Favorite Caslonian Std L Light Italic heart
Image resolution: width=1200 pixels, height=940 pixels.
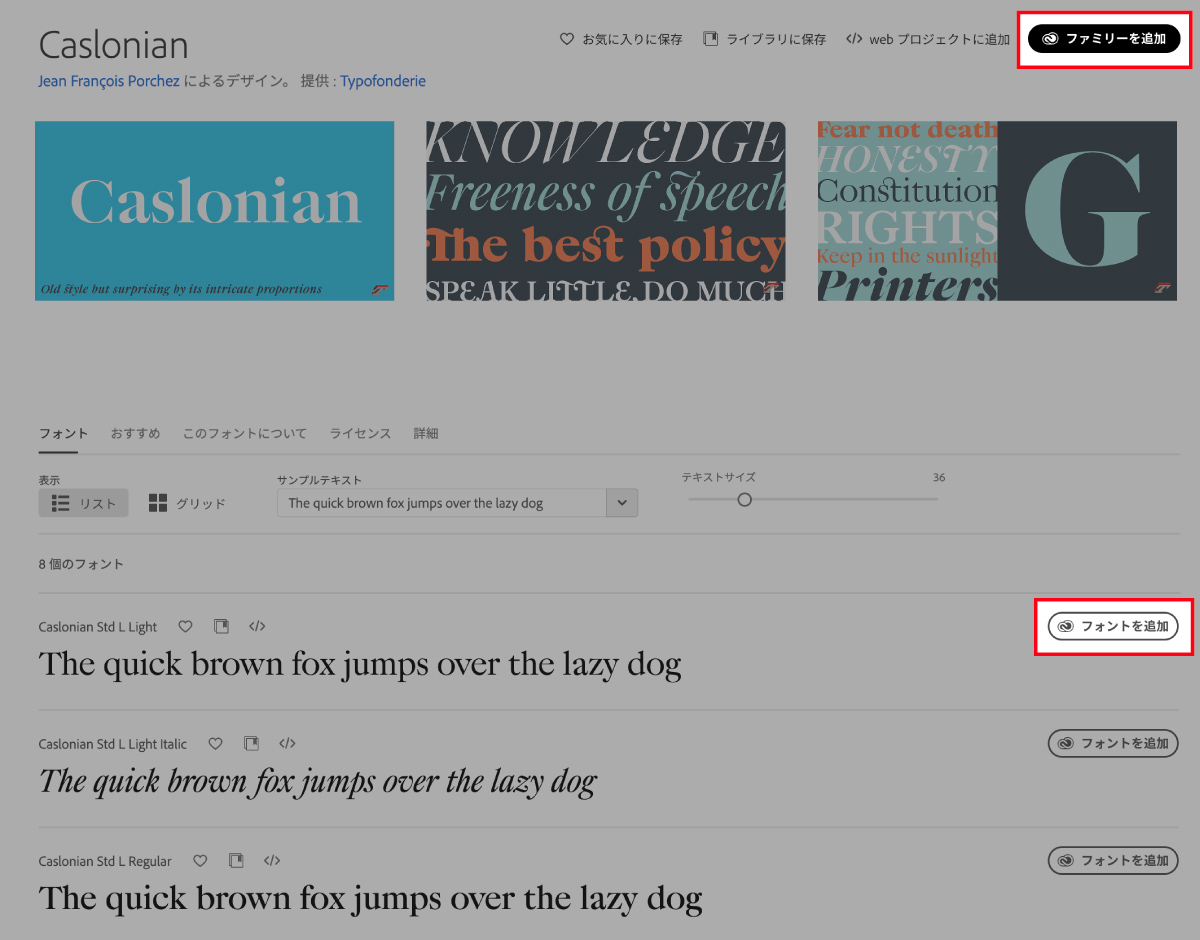215,743
